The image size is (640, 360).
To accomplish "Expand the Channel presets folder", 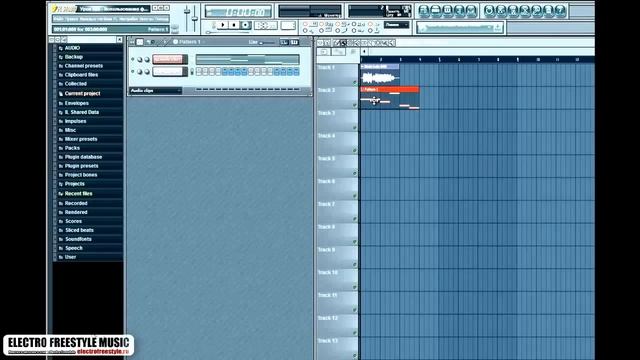I will tap(84, 66).
